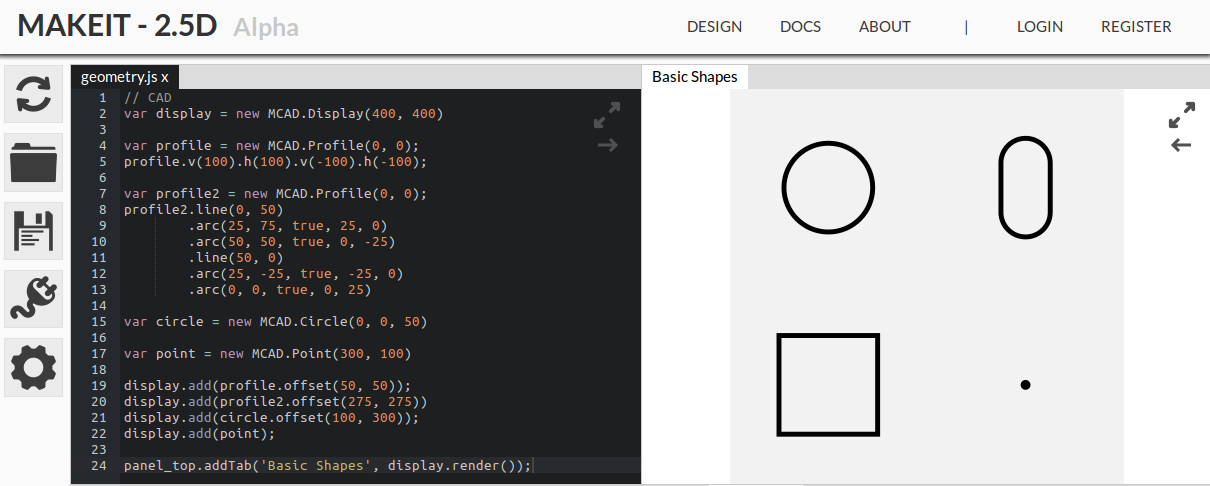Open the DESIGN menu item

[714, 27]
